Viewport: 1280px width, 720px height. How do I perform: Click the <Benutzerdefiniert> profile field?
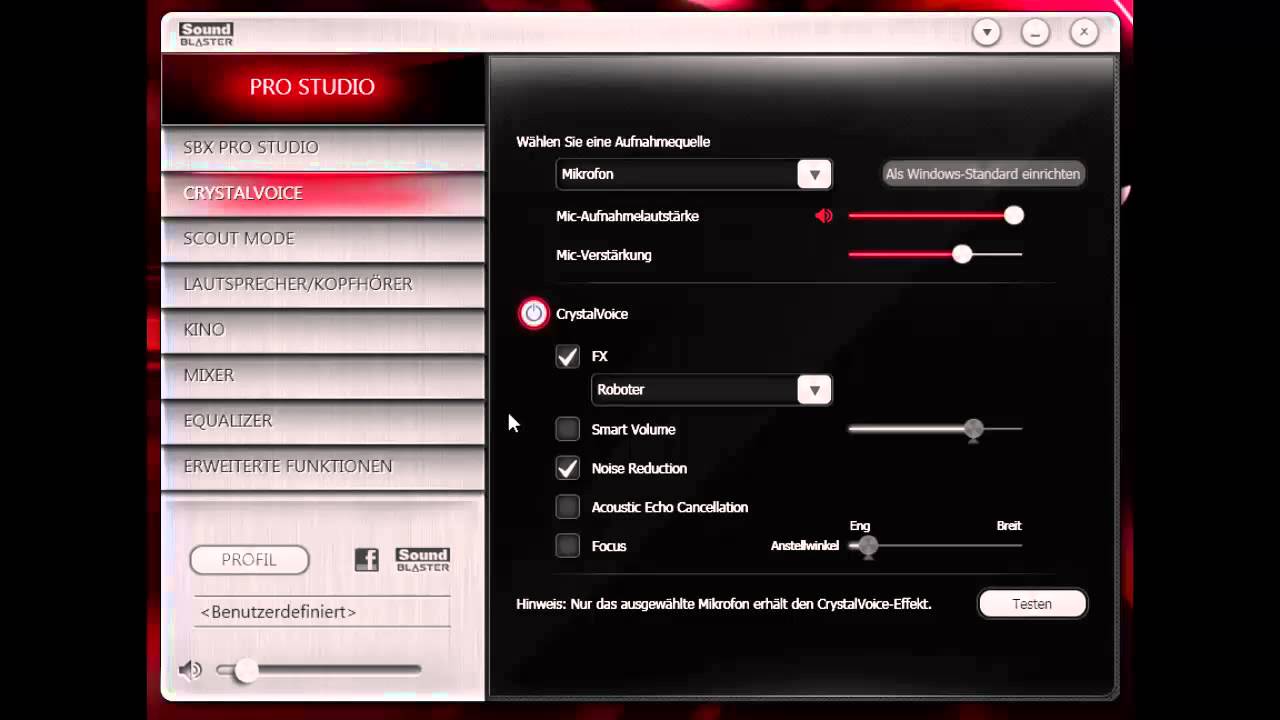322,612
